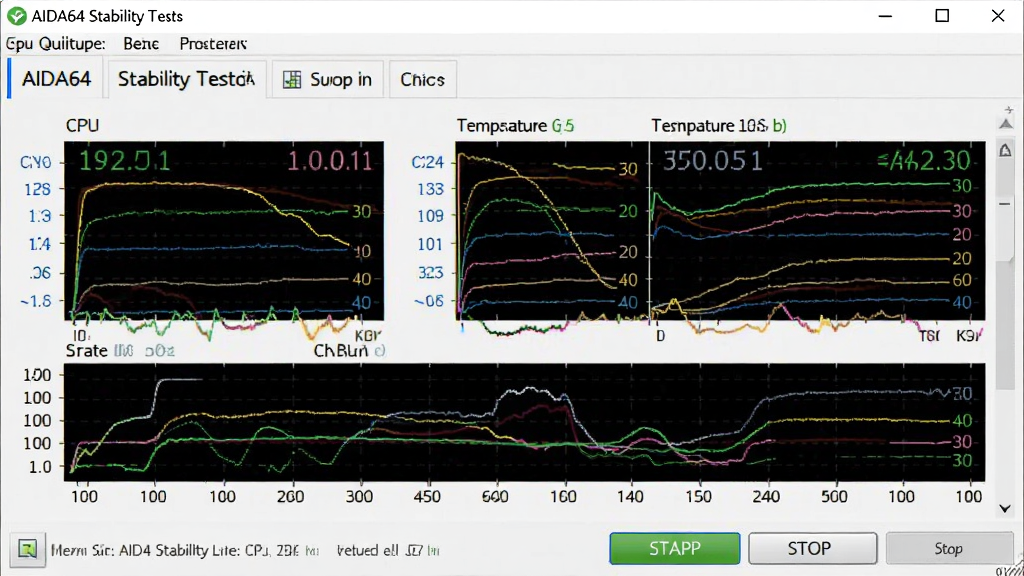The height and width of the screenshot is (576, 1024).
Task: Click the AIDA64 green checkmark title icon
Action: [x=16, y=16]
